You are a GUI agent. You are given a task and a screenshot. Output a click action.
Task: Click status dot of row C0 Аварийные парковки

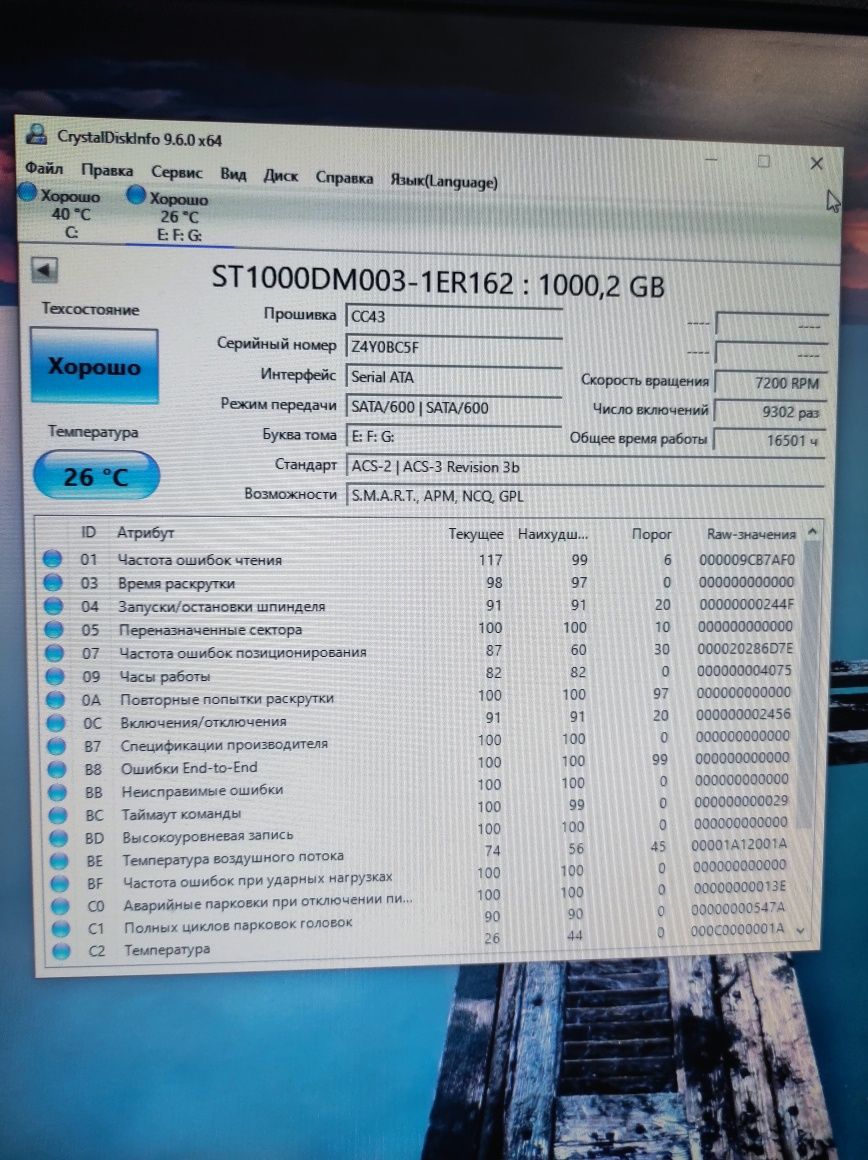click(x=60, y=906)
